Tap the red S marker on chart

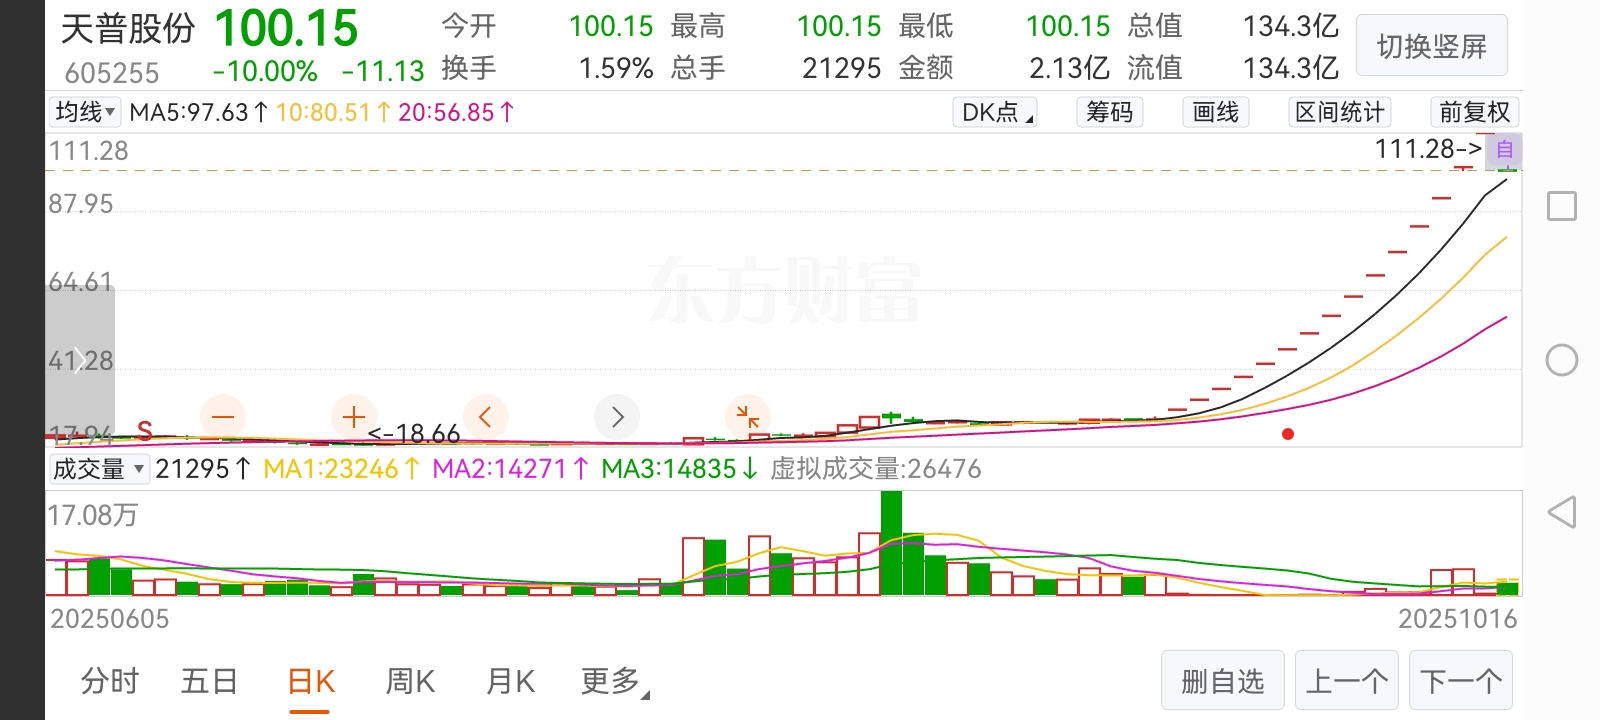pos(145,431)
